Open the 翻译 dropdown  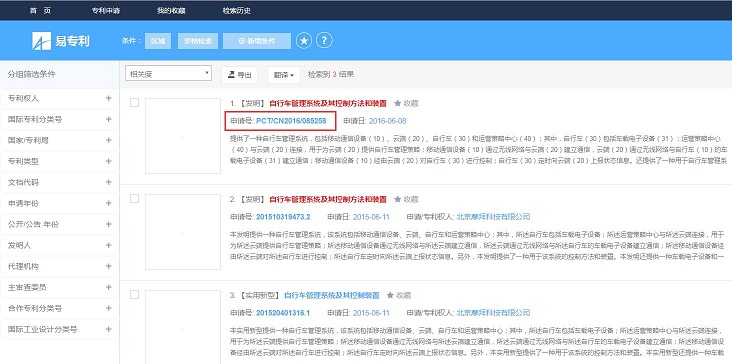coord(284,75)
